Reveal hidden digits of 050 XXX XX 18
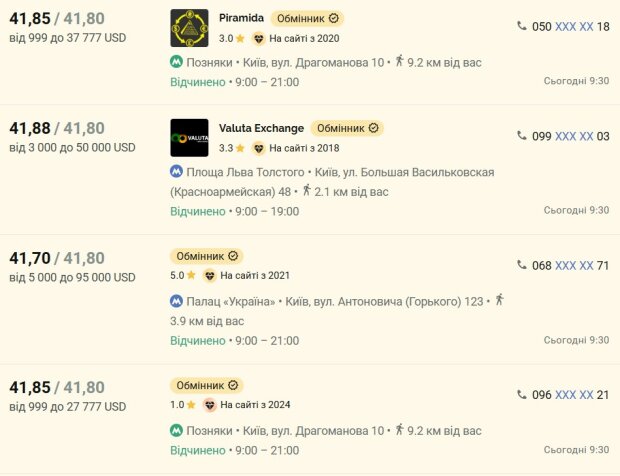Image resolution: width=620 pixels, height=476 pixels. pyautogui.click(x=574, y=26)
